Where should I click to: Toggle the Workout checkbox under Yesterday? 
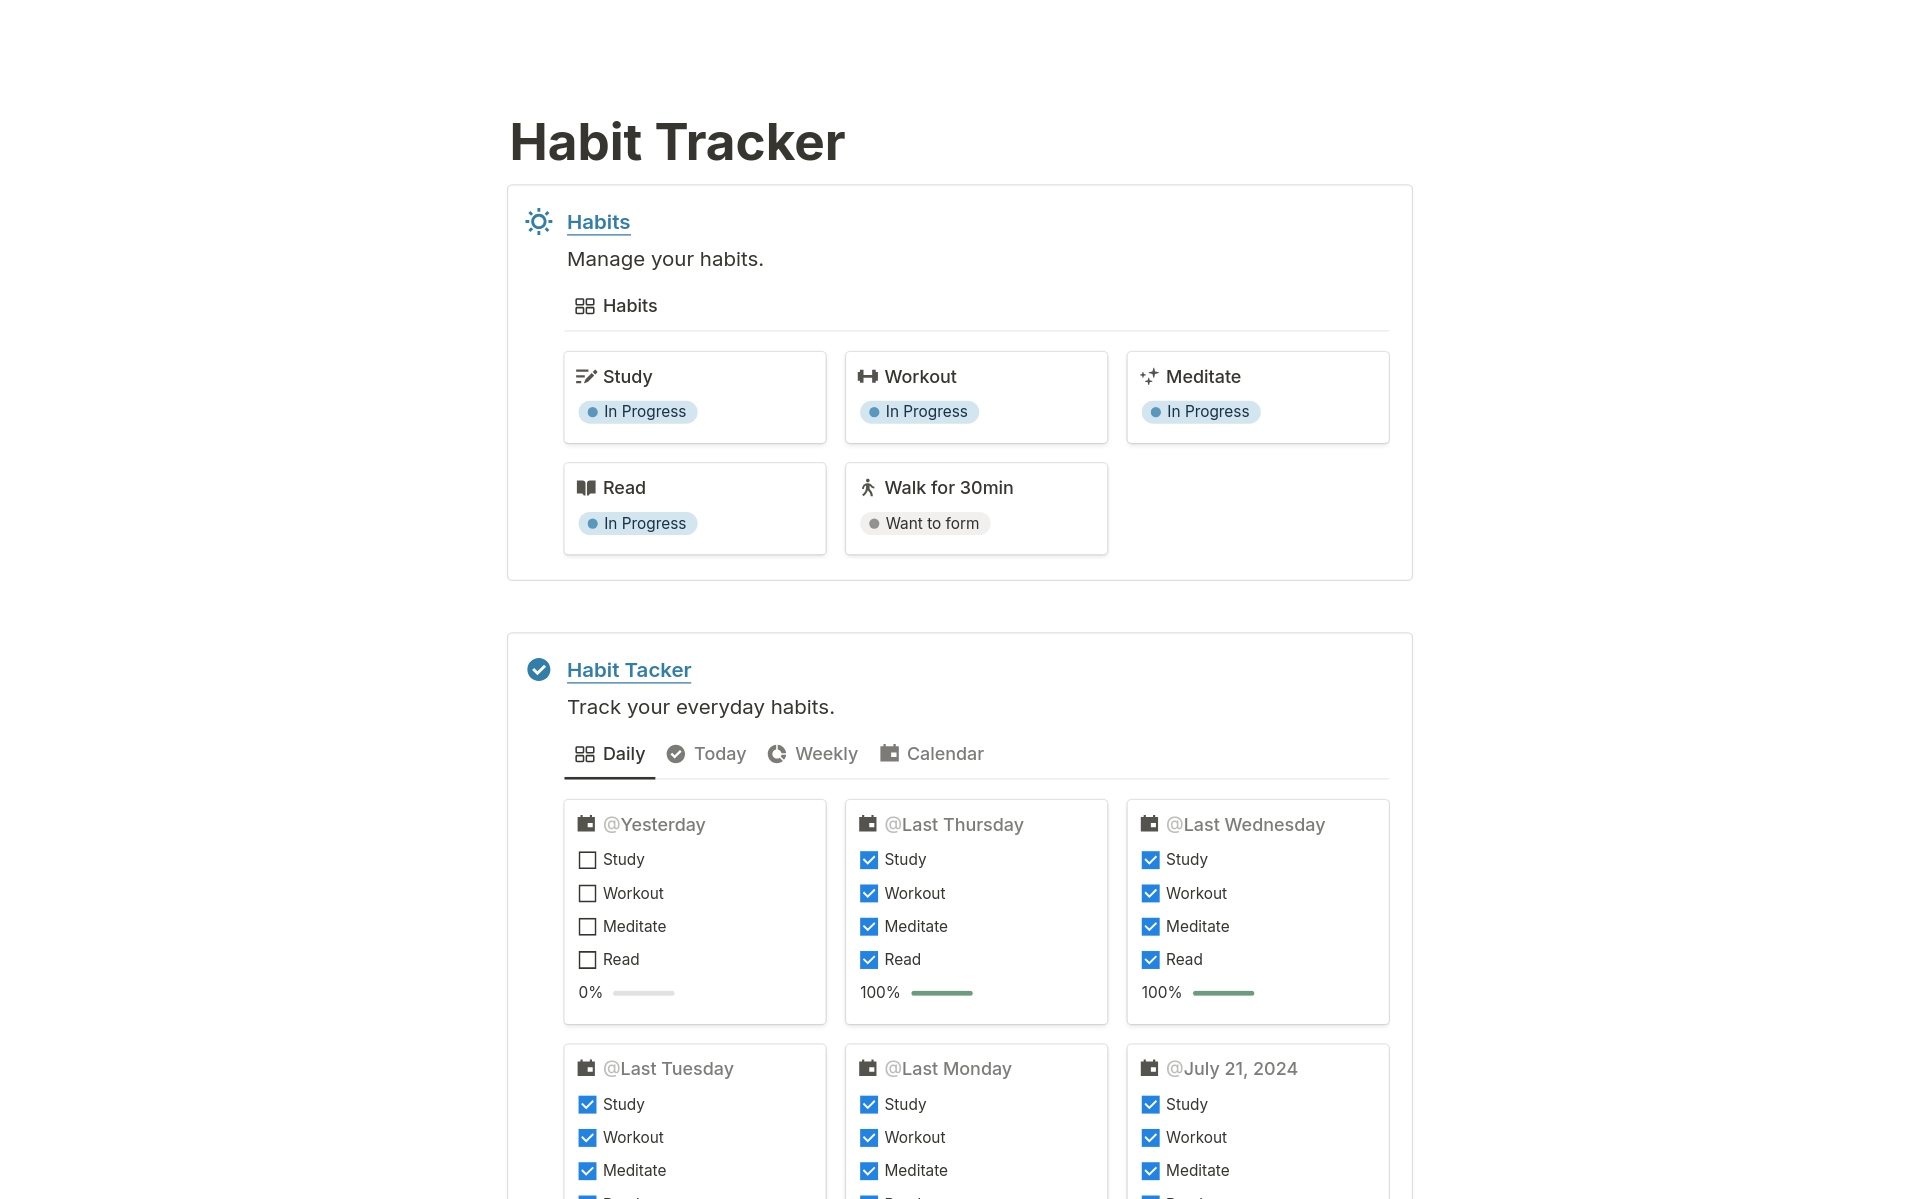pos(587,892)
